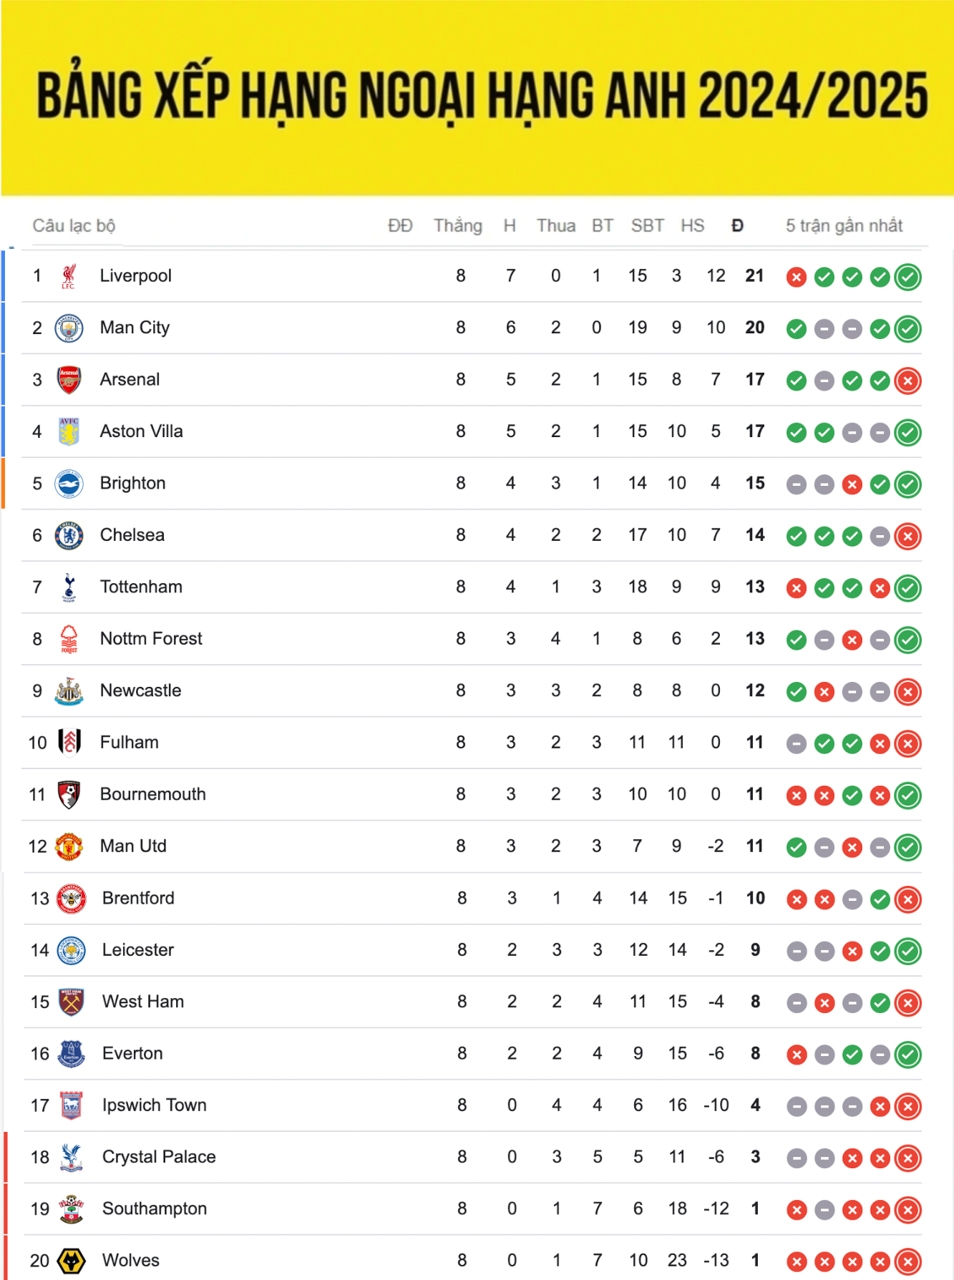Sort table by Thua column header

click(556, 226)
